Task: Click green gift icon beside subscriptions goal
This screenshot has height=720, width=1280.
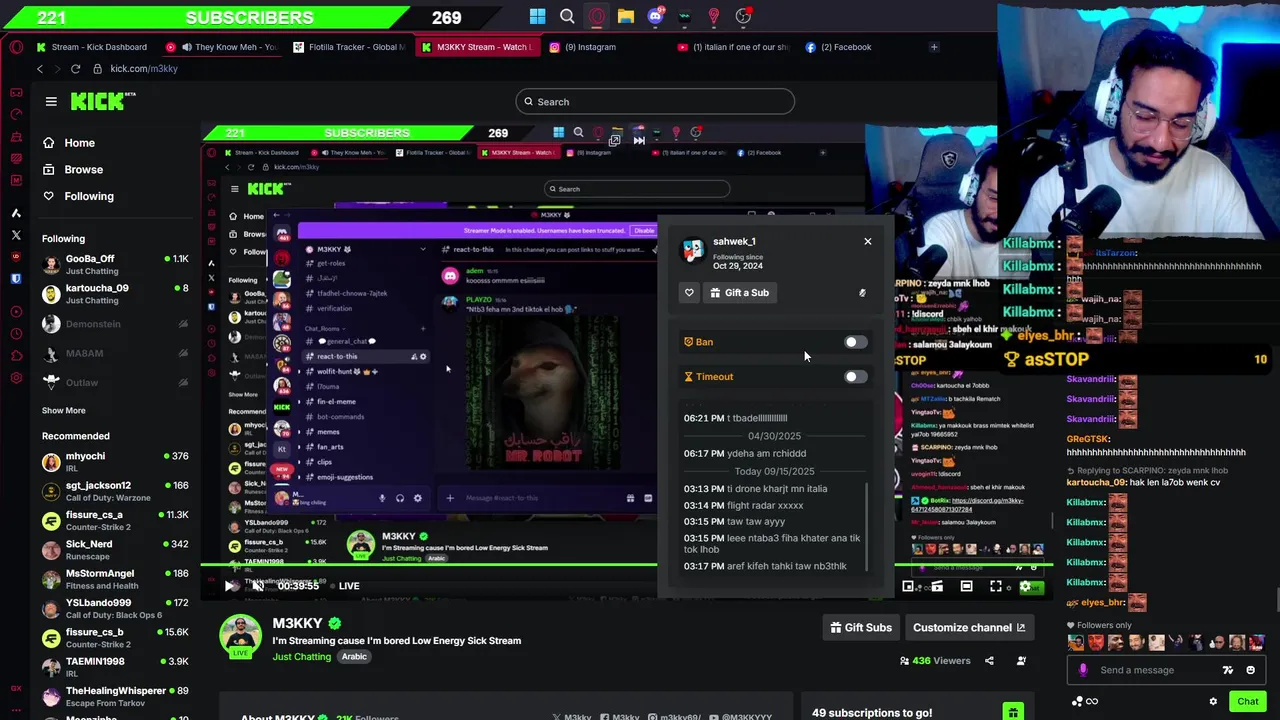Action: pos(1013,712)
